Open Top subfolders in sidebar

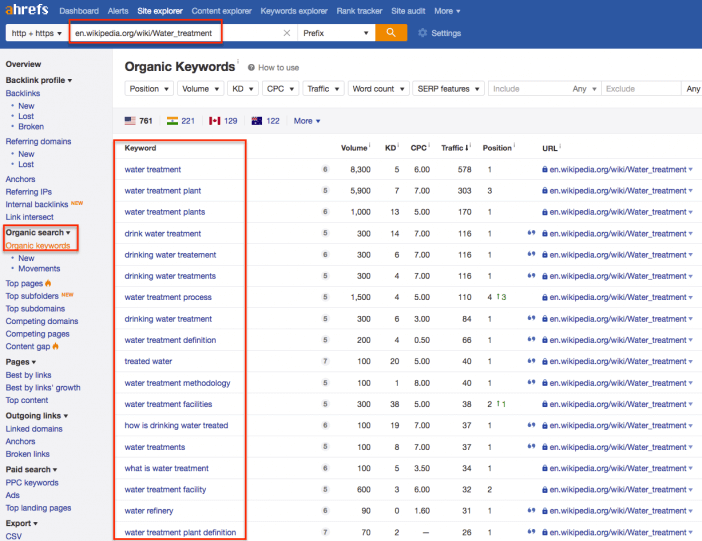click(32, 296)
